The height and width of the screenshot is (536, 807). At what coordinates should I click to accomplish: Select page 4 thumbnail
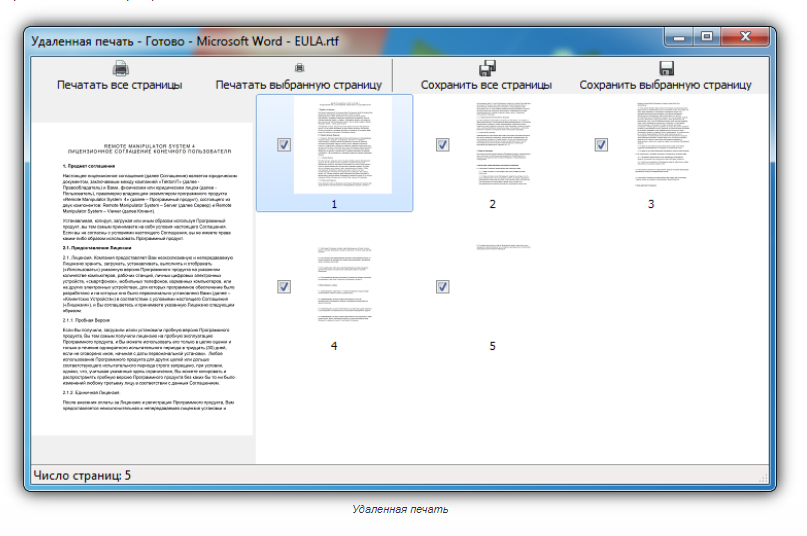pos(344,284)
